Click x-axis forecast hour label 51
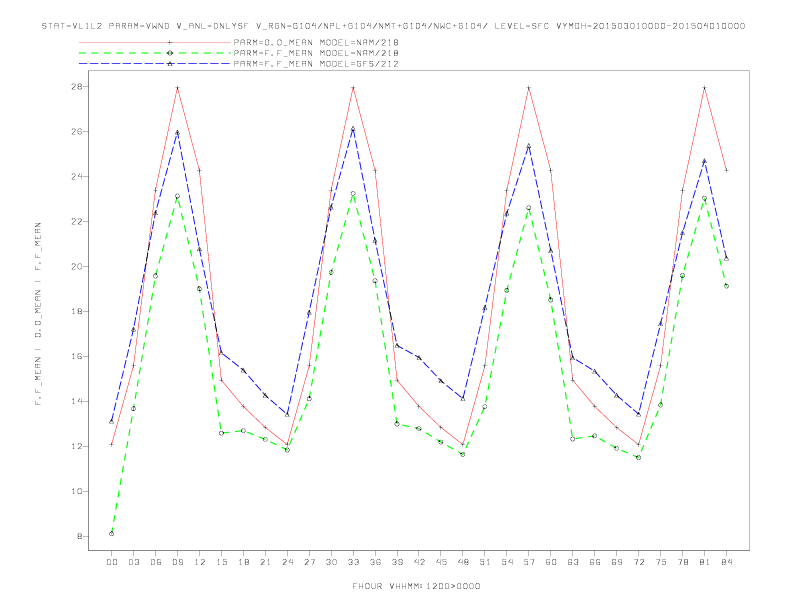The width and height of the screenshot is (792, 612). [485, 562]
